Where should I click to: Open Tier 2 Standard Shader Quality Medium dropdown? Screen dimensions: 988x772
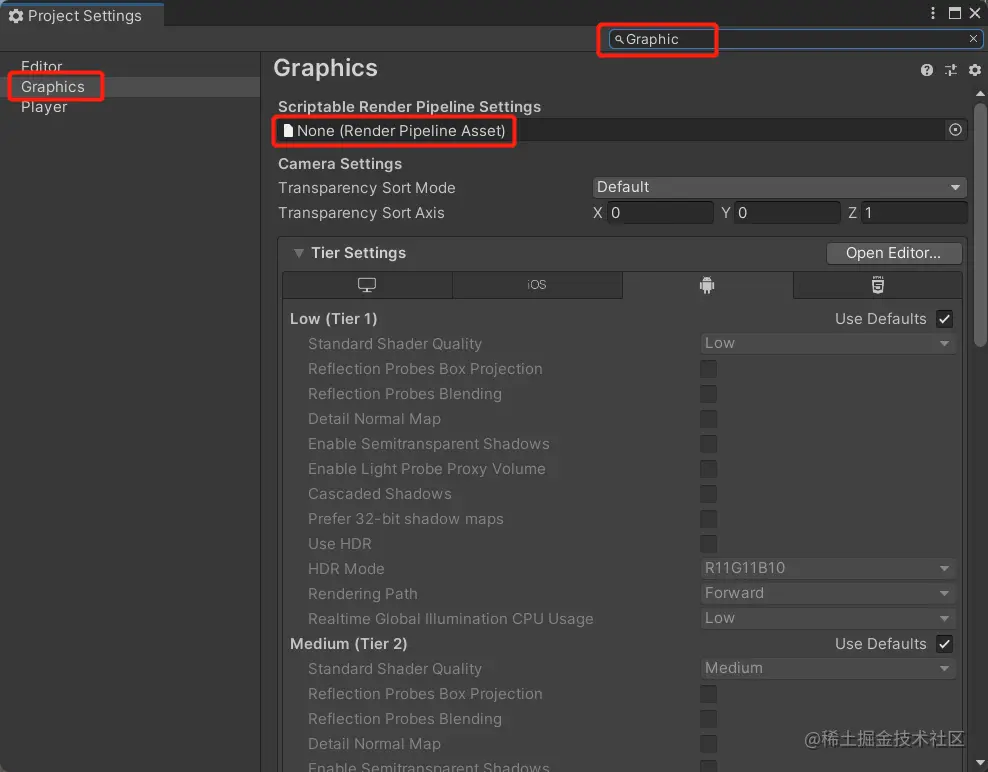click(x=828, y=668)
